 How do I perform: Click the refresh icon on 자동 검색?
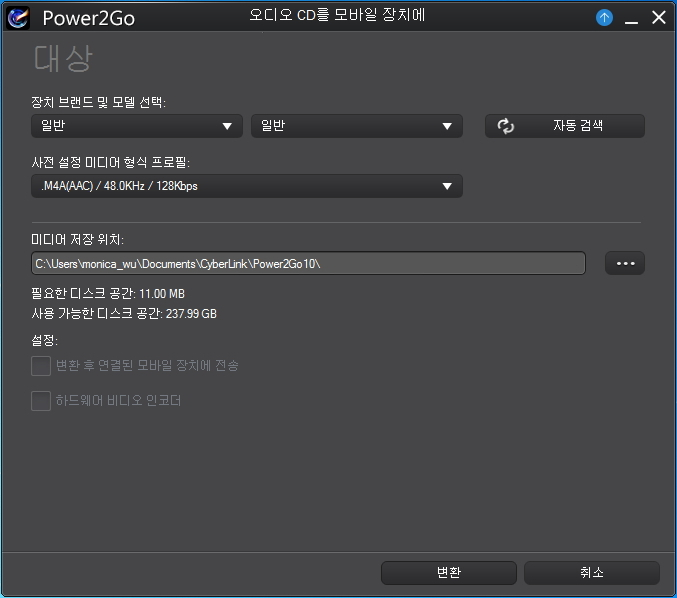[x=505, y=126]
